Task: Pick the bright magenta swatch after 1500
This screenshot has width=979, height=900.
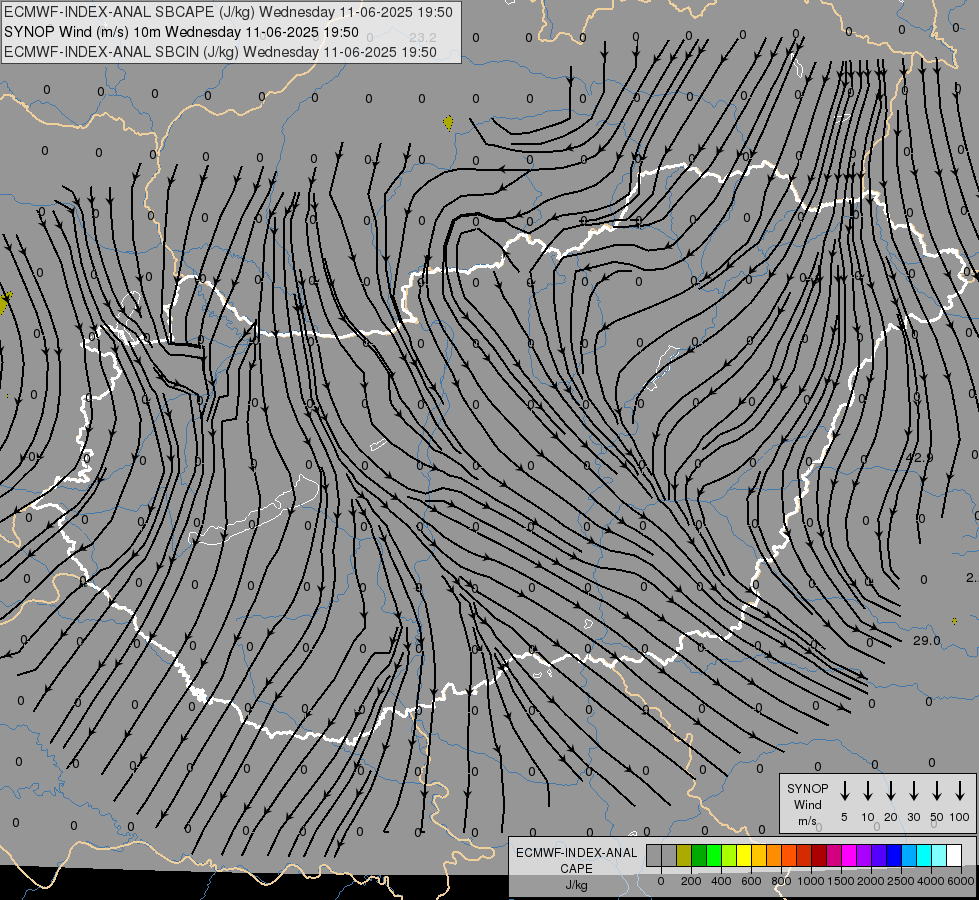Action: (x=849, y=855)
